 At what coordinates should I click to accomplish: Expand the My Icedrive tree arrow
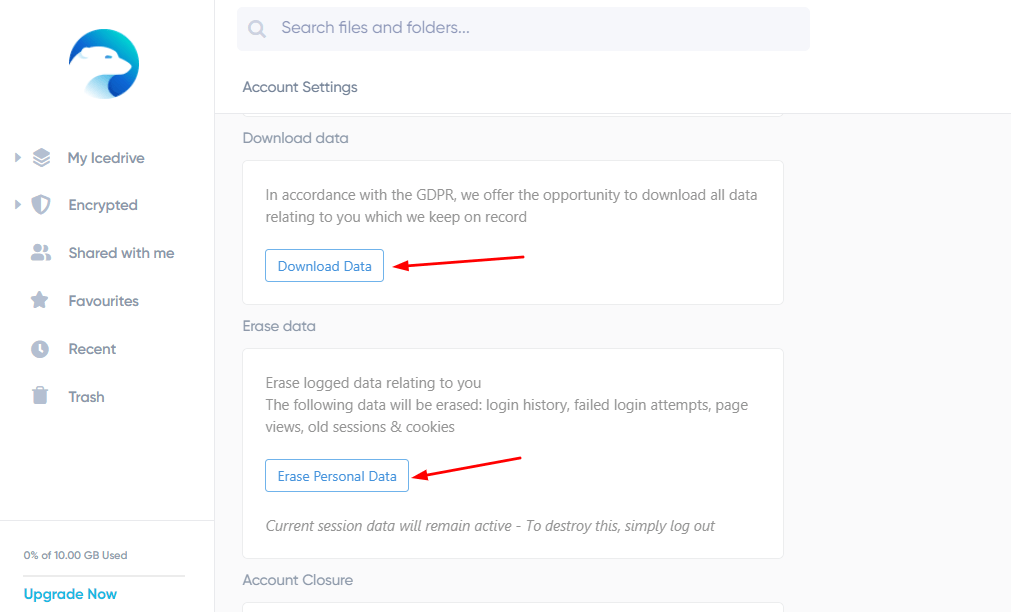(16, 157)
